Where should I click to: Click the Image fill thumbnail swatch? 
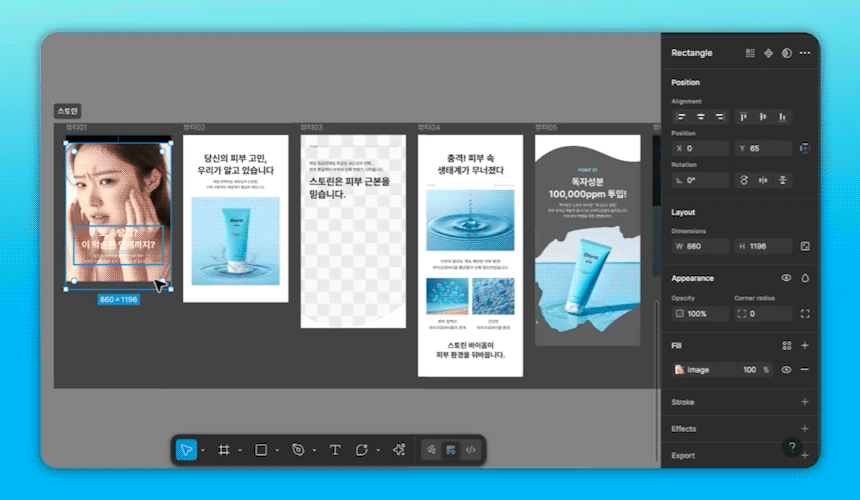[x=680, y=370]
